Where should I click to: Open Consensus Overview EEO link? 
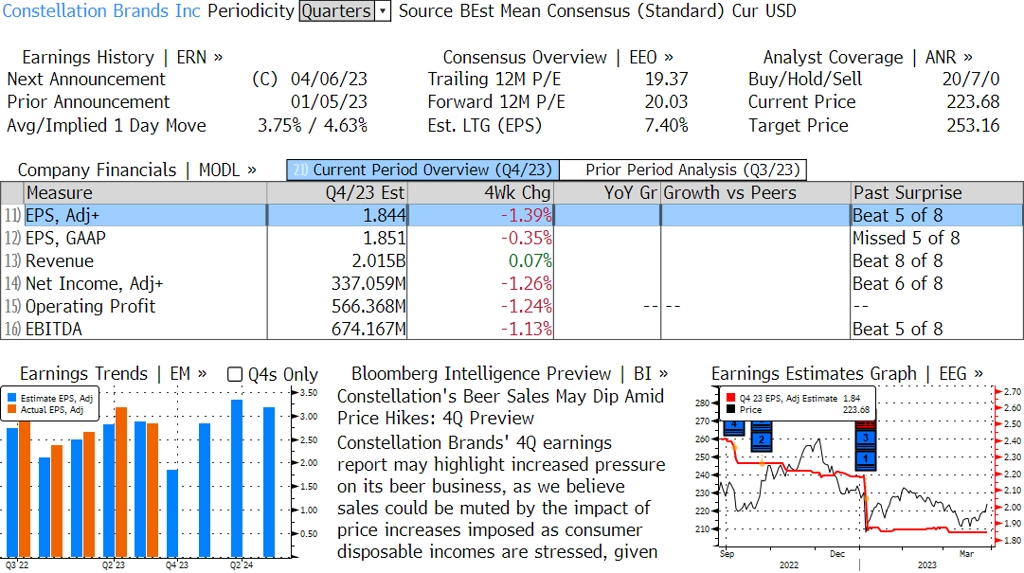tap(558, 57)
